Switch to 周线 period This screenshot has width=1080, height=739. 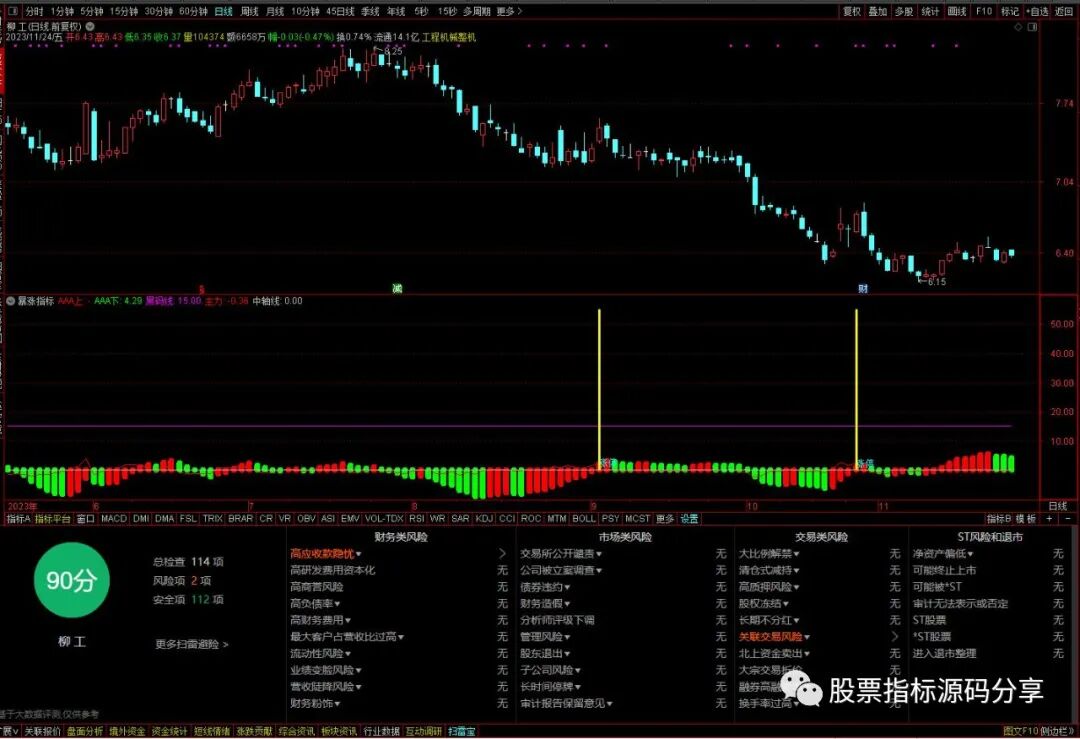(249, 11)
